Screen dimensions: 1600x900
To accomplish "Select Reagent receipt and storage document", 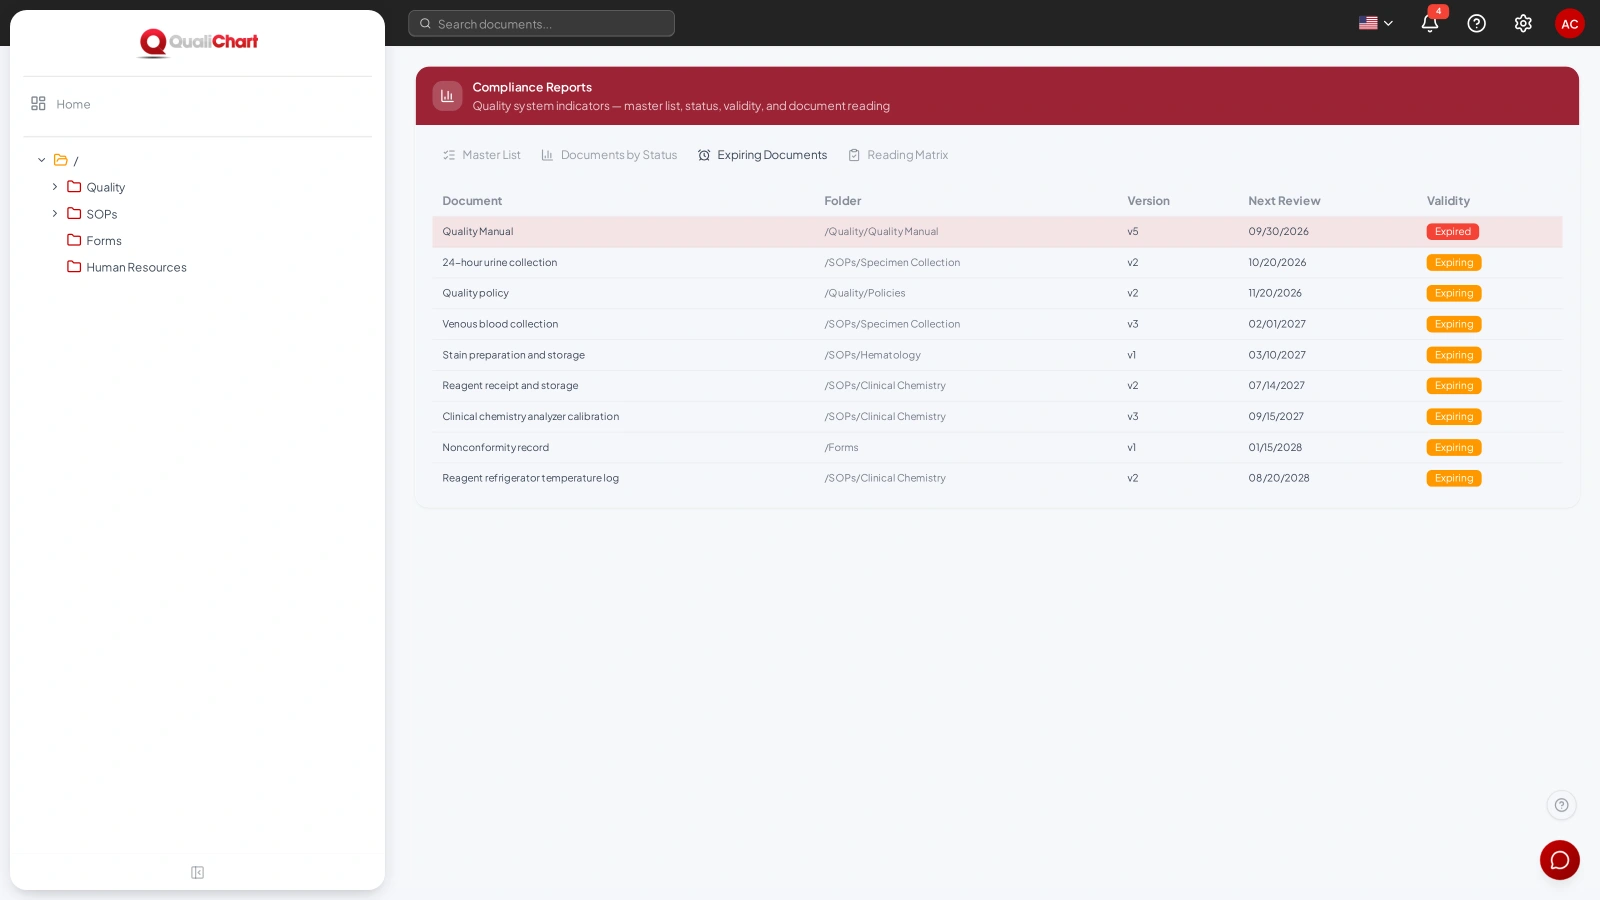I will click(x=510, y=386).
